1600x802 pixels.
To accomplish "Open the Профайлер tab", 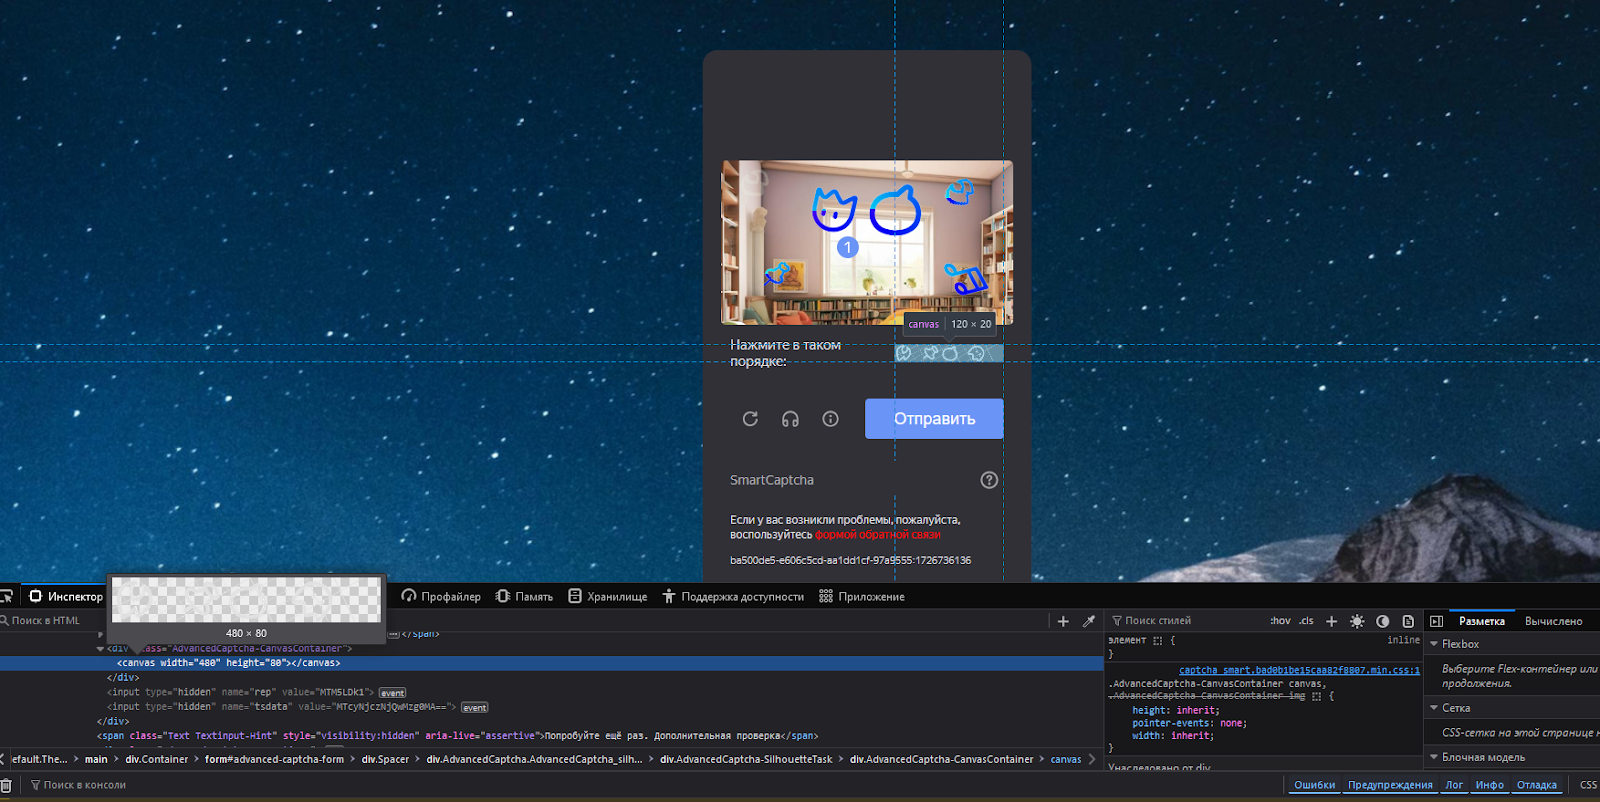I will click(x=441, y=596).
